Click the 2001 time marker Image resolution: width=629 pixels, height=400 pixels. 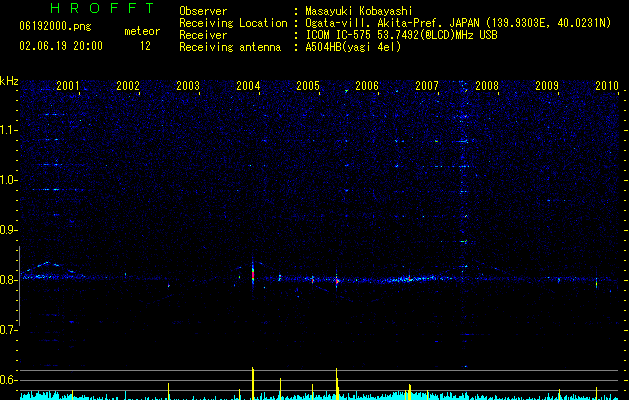68,86
